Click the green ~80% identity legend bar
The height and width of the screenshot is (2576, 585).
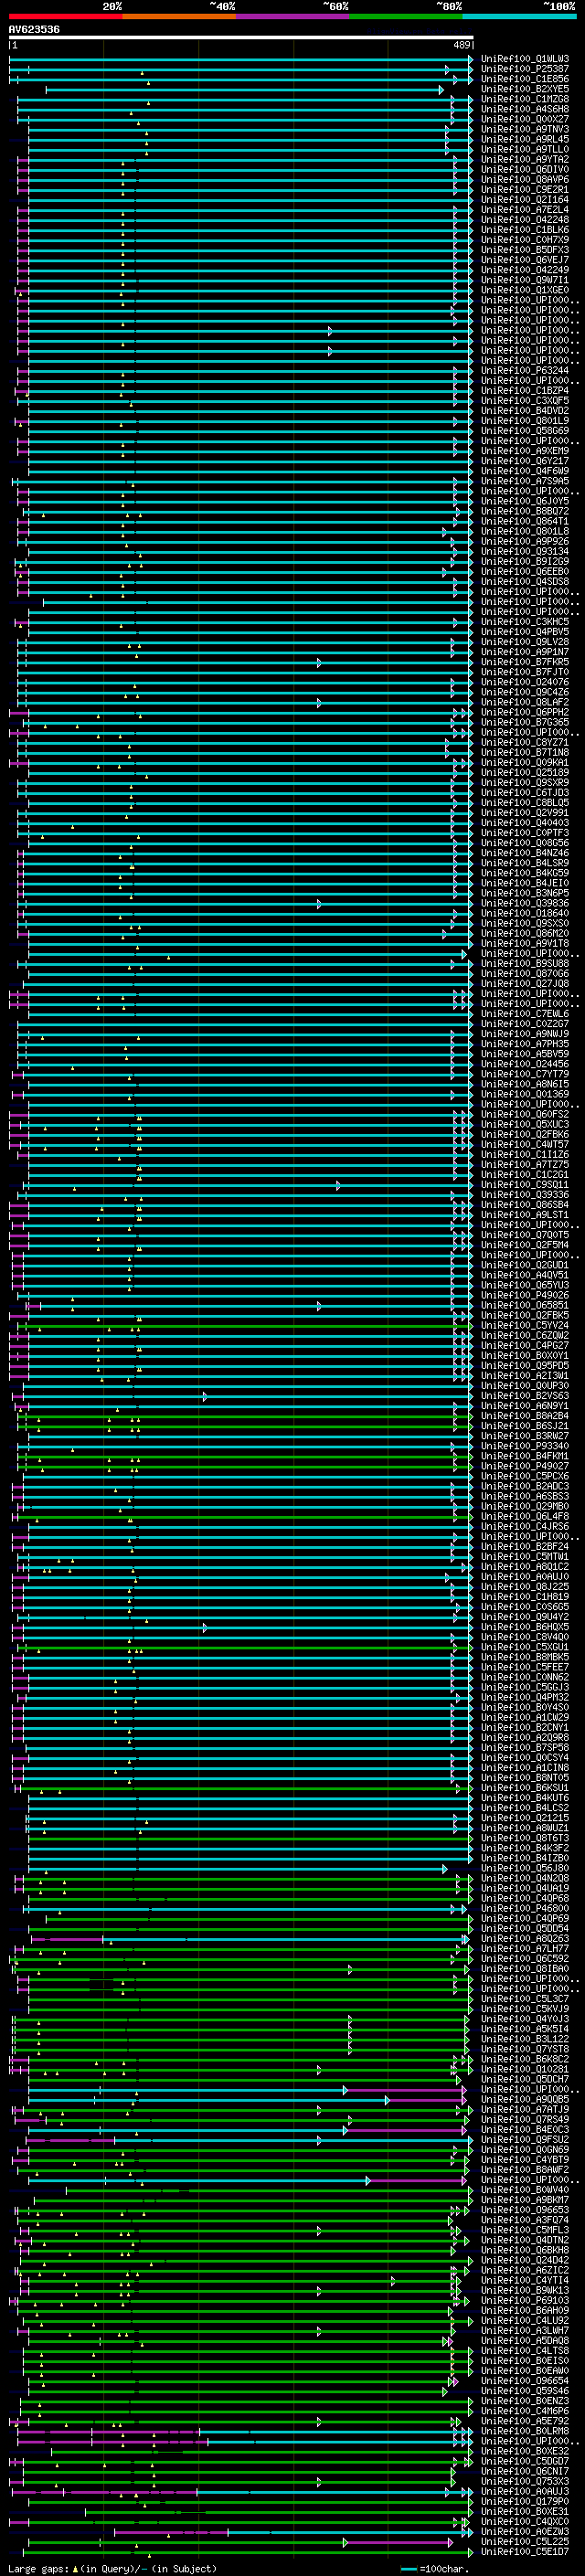[x=406, y=17]
